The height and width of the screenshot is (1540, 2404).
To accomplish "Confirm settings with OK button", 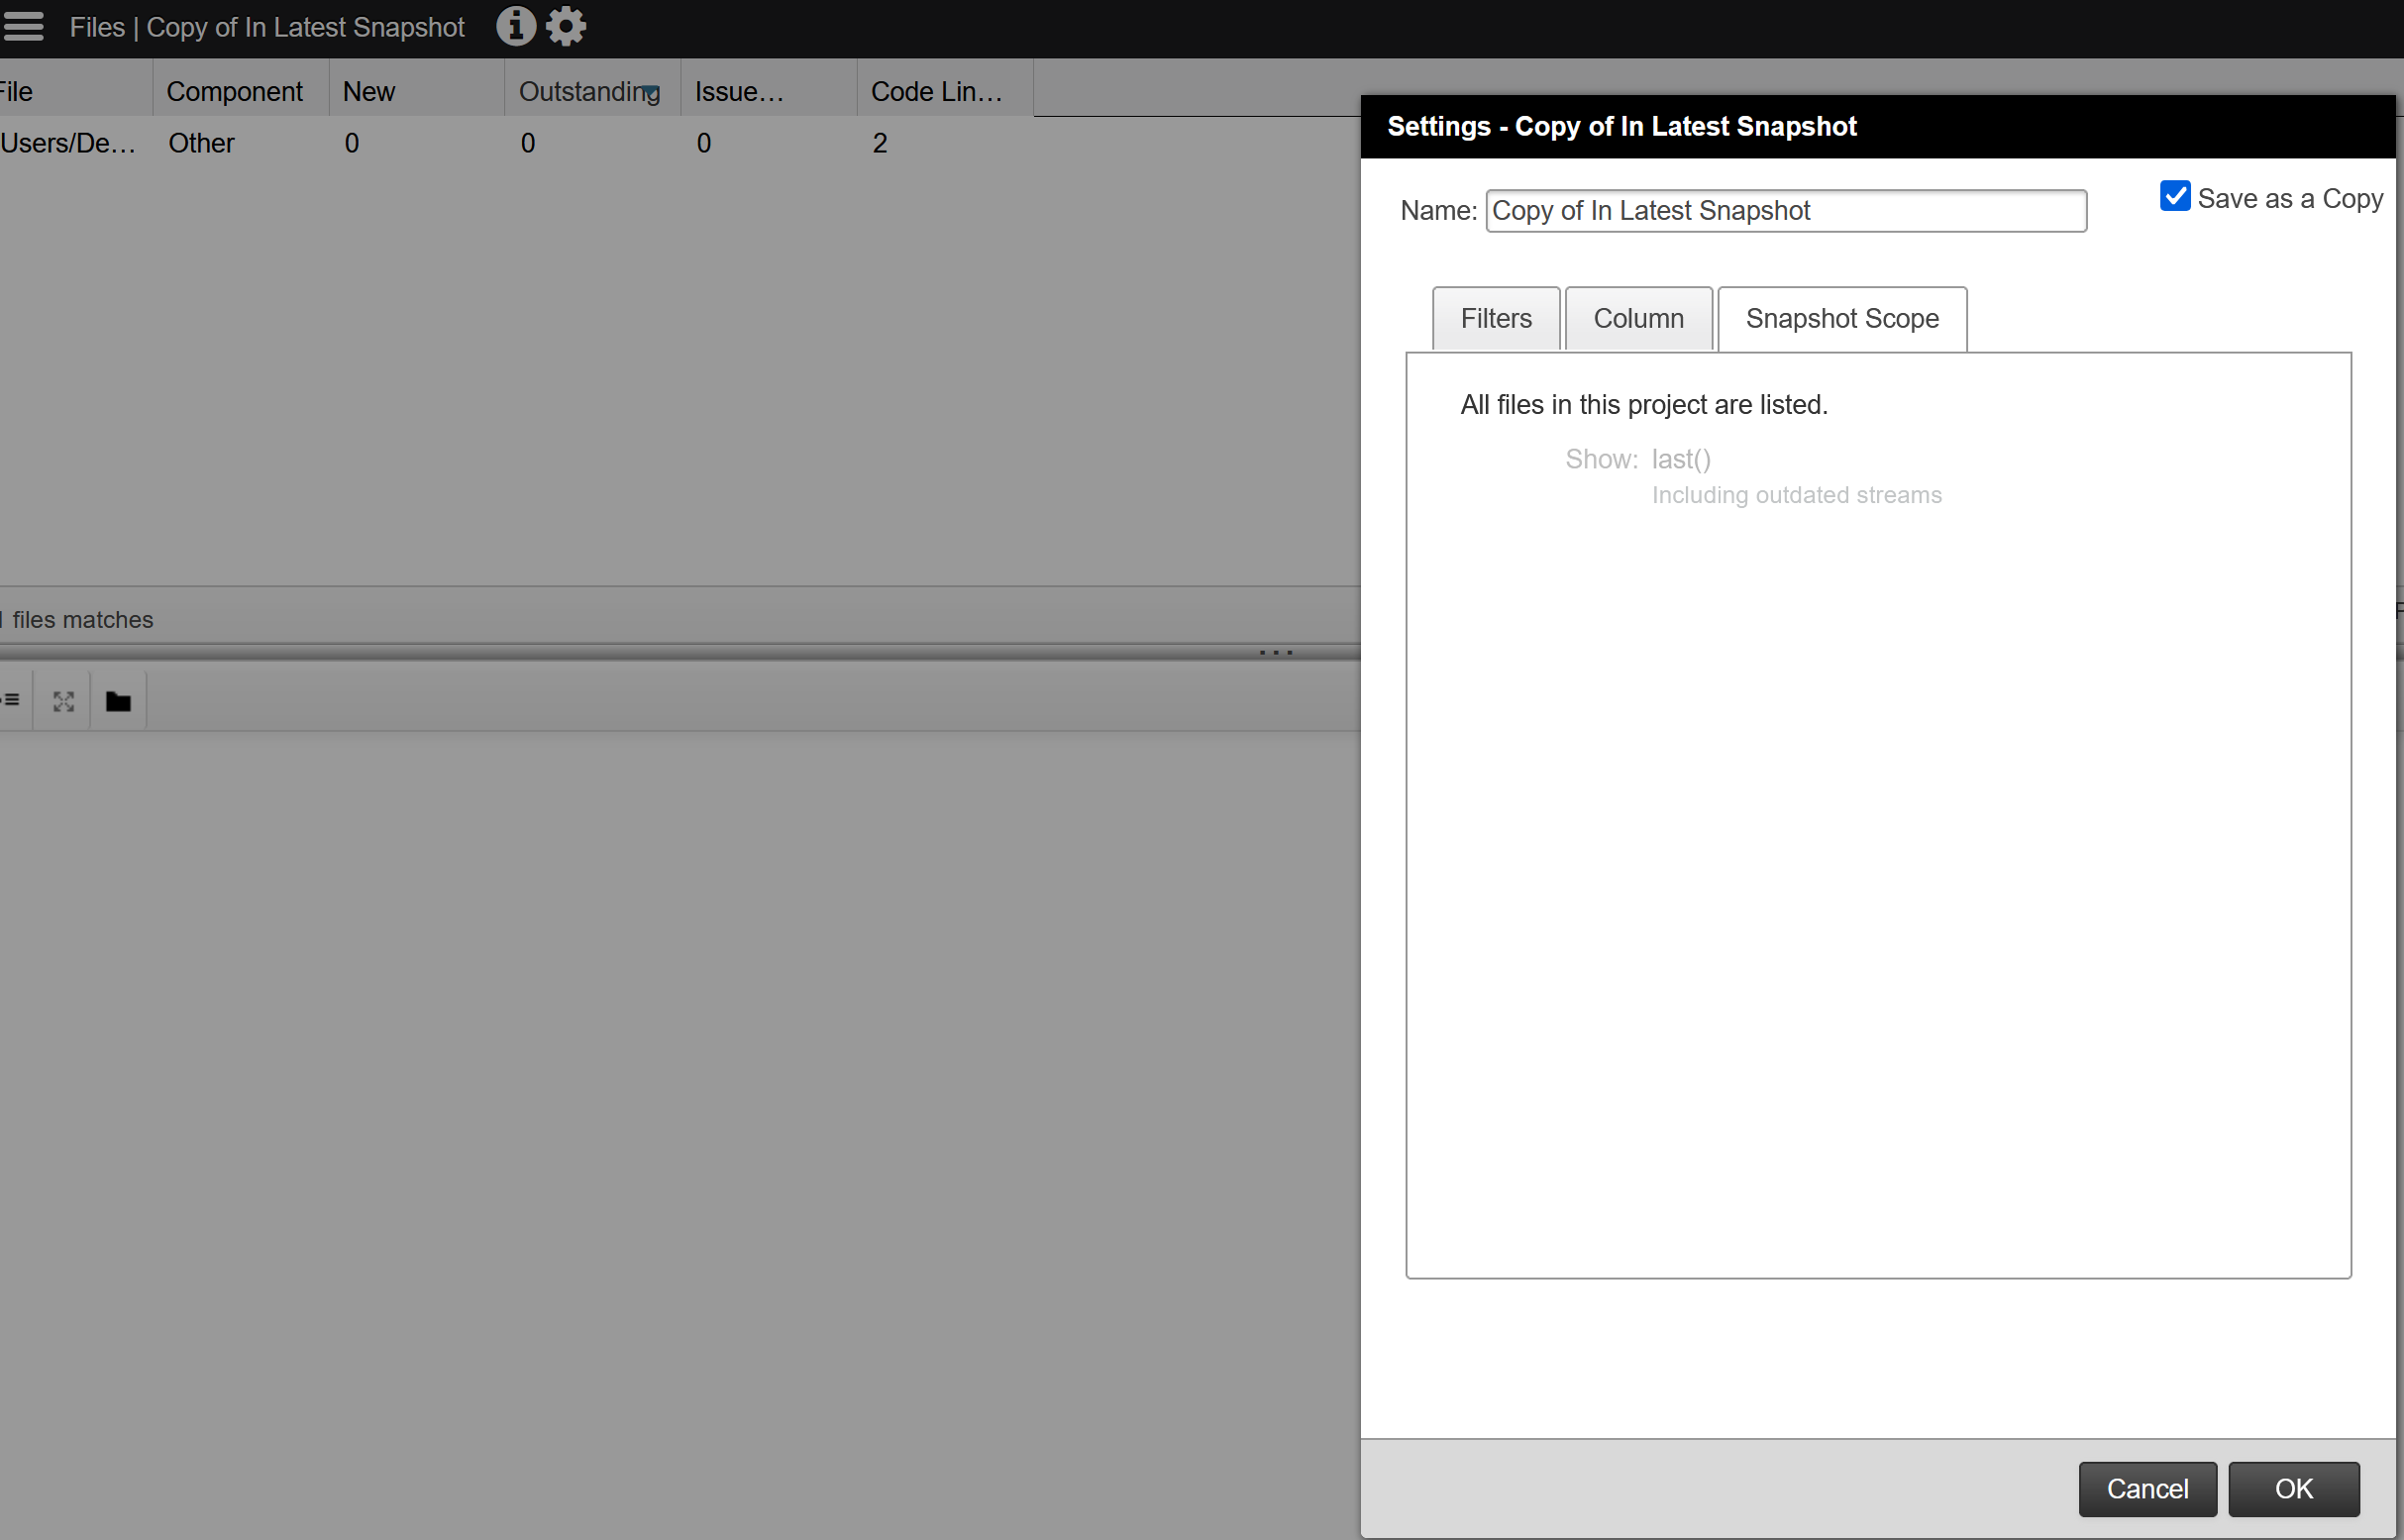I will (2293, 1489).
